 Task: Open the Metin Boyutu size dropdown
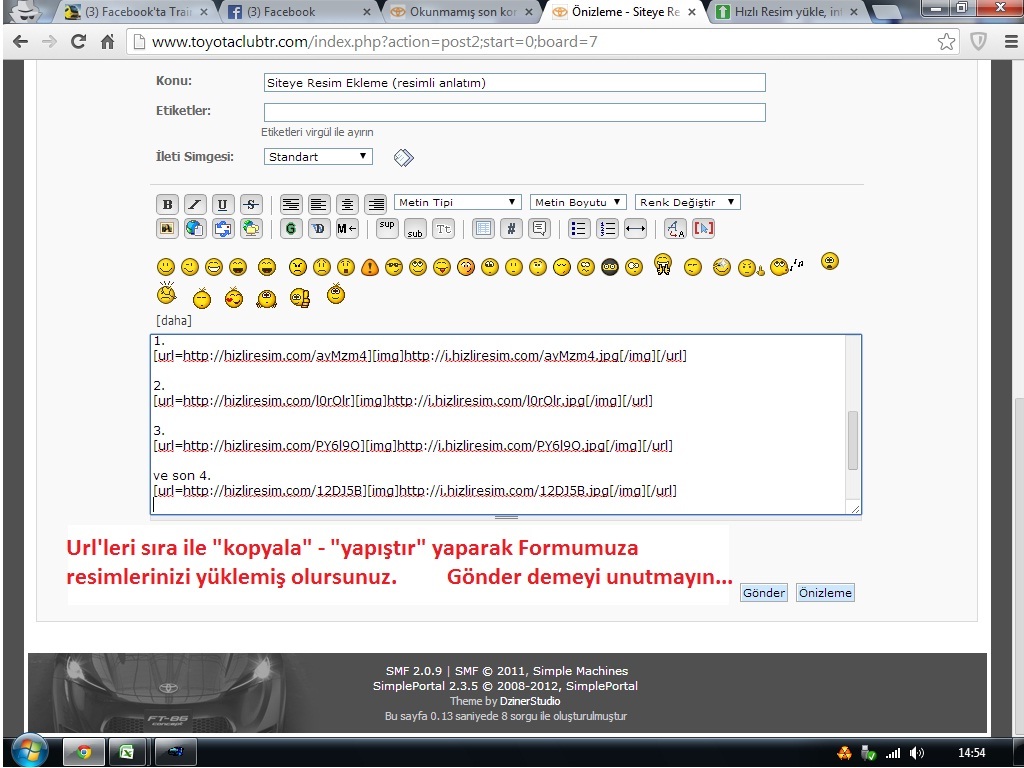pos(578,202)
